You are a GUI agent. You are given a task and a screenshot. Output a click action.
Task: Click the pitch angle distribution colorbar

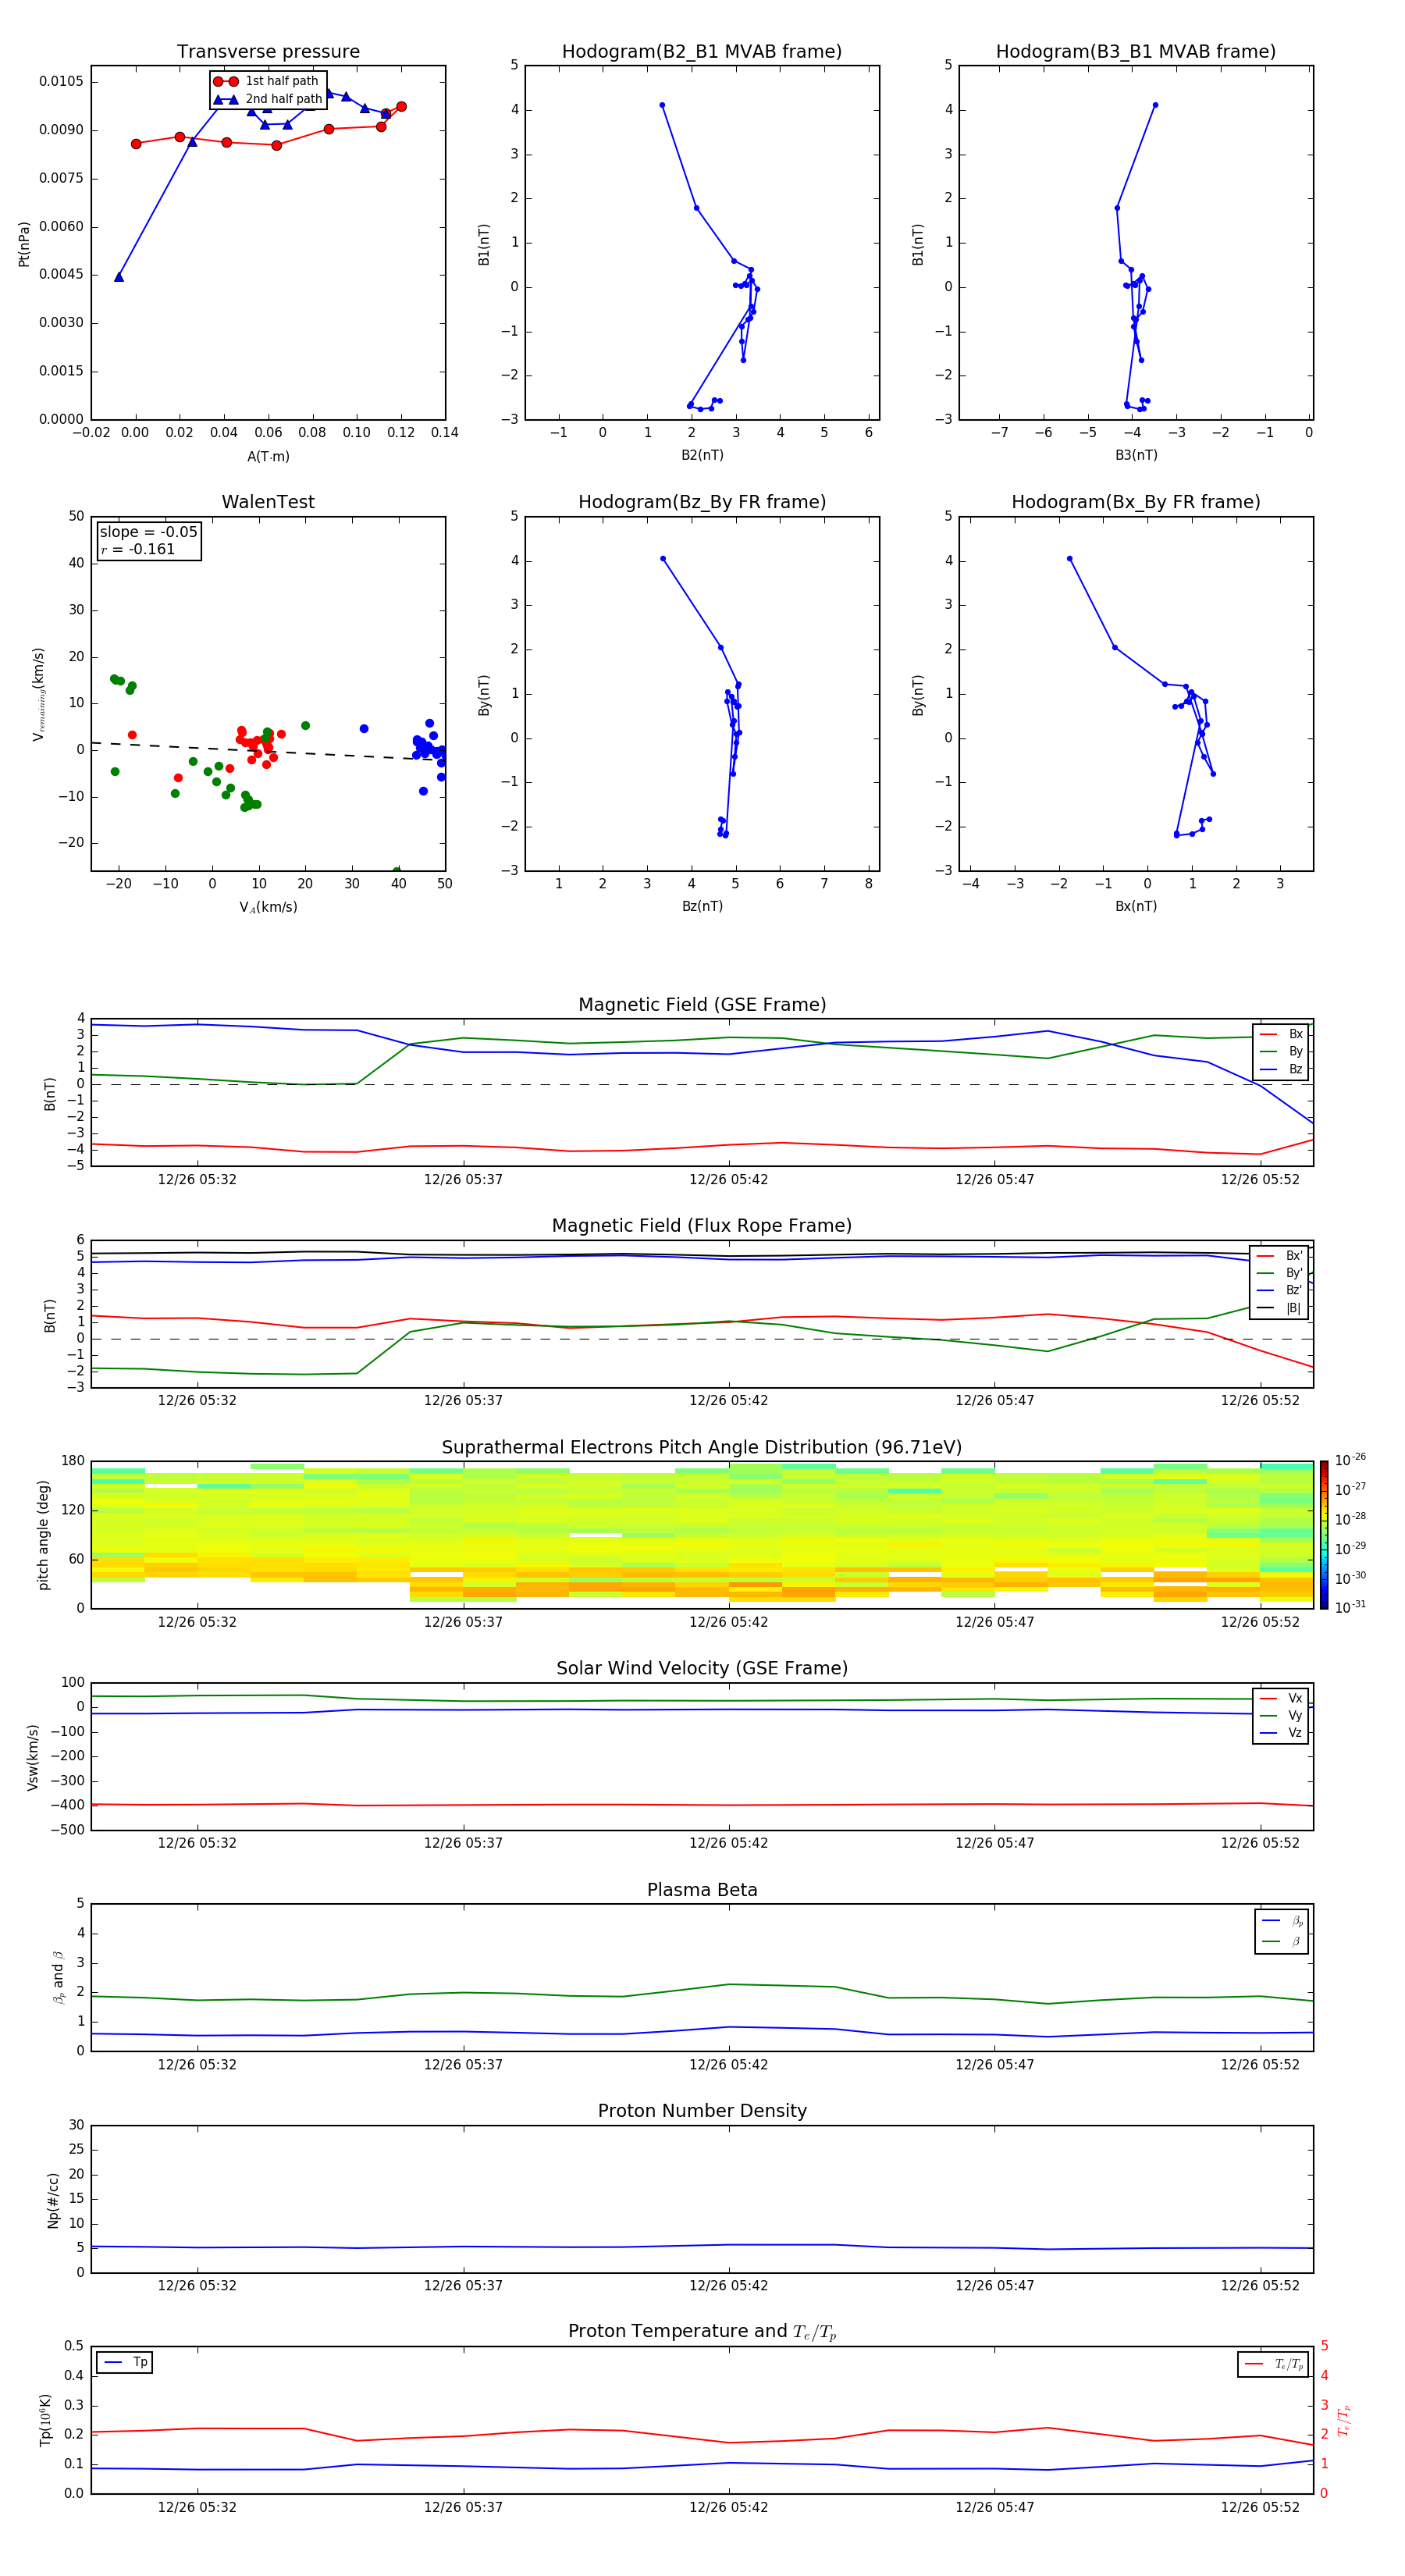[x=1323, y=1535]
